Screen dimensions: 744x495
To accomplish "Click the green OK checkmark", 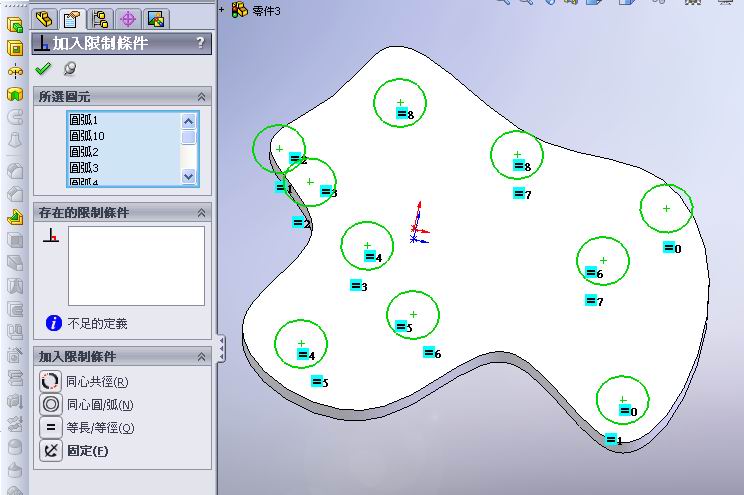I will click(43, 69).
